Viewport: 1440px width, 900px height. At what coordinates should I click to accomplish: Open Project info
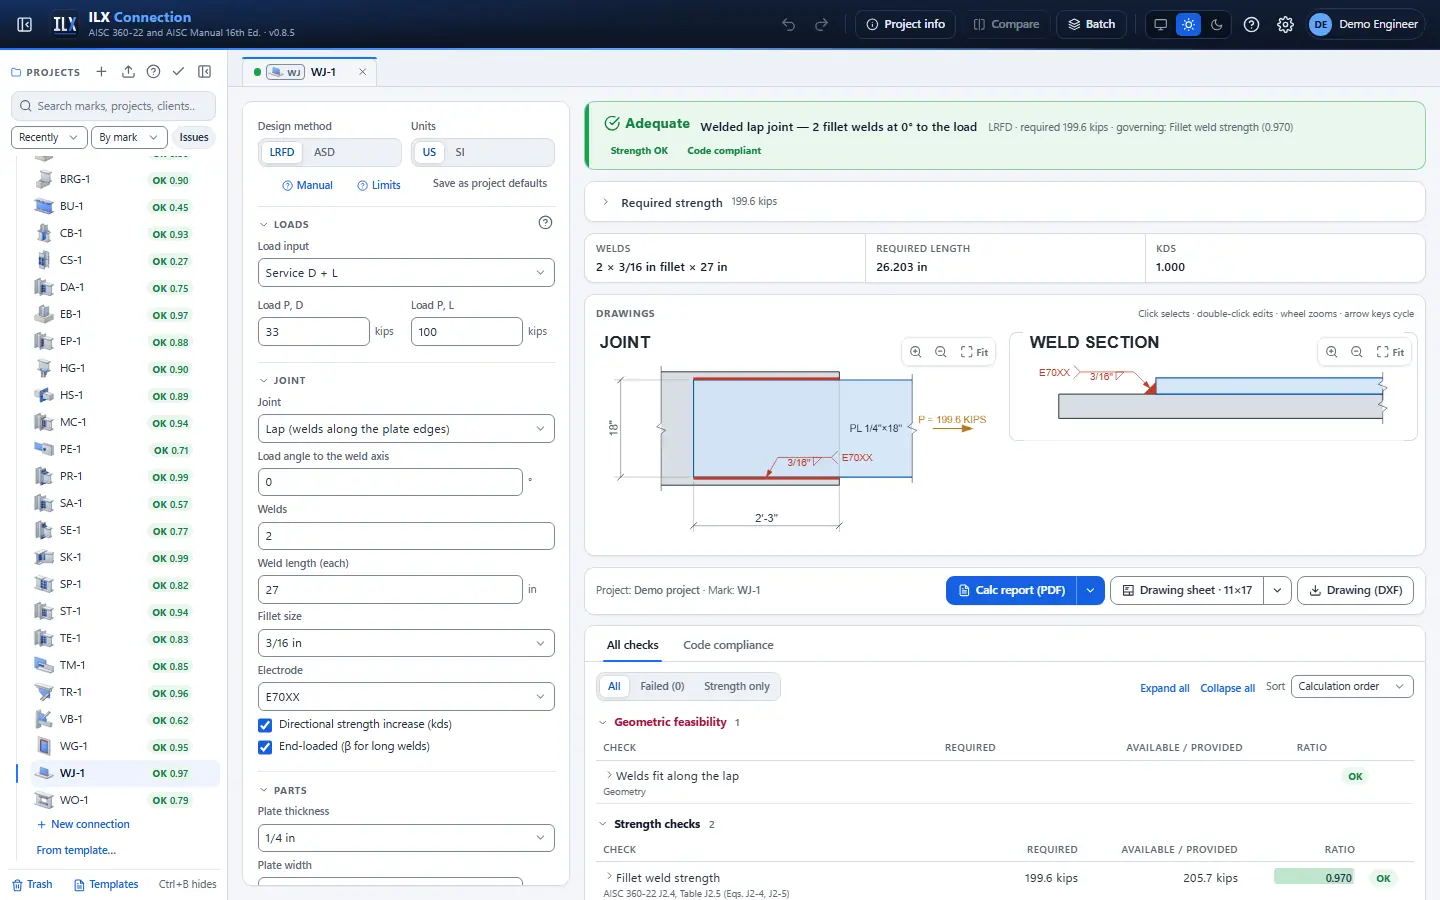(906, 24)
